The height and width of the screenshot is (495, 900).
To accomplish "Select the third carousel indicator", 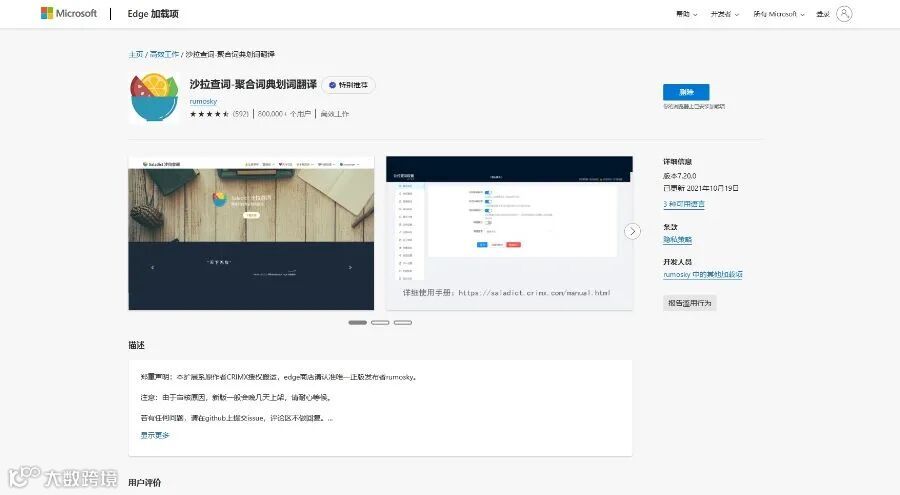I will [x=403, y=323].
